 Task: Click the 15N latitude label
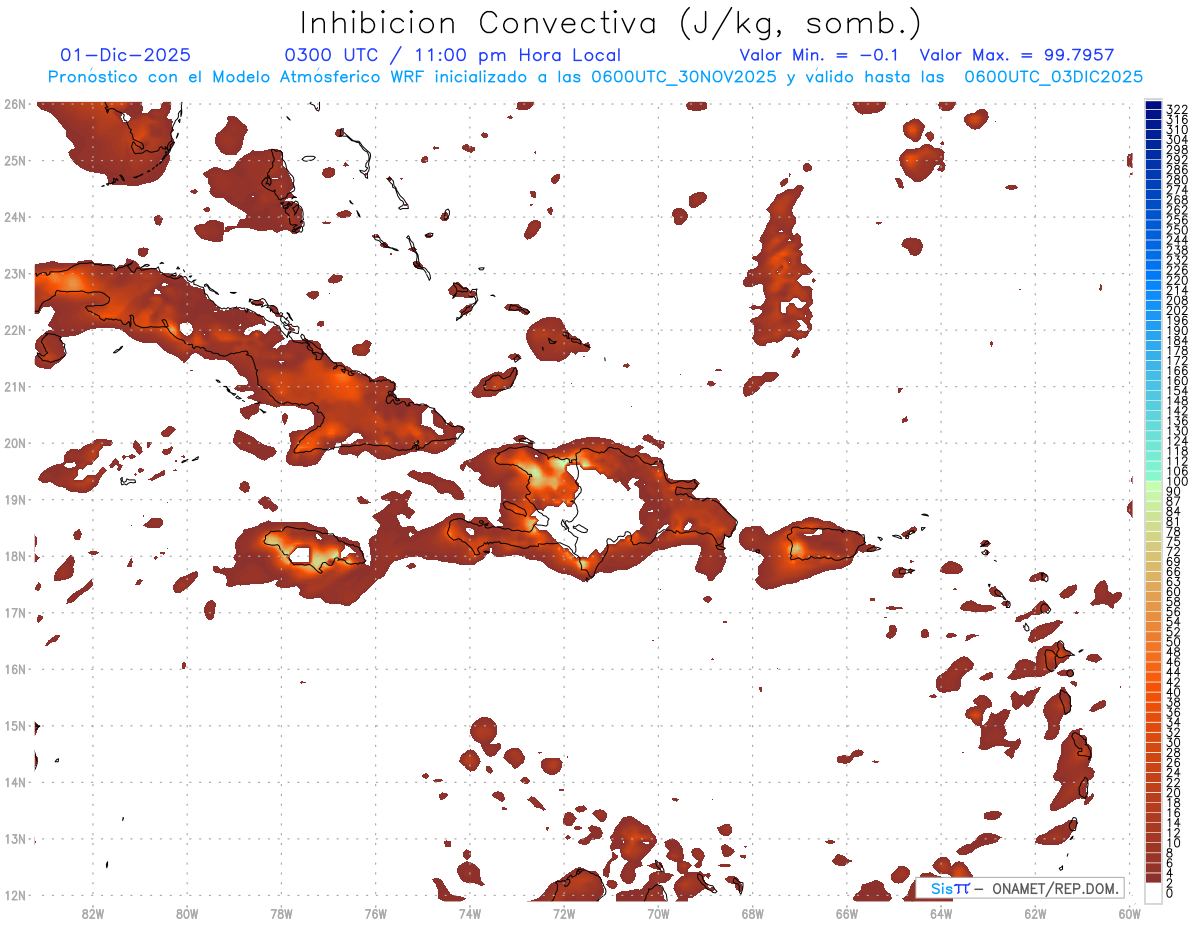14,725
